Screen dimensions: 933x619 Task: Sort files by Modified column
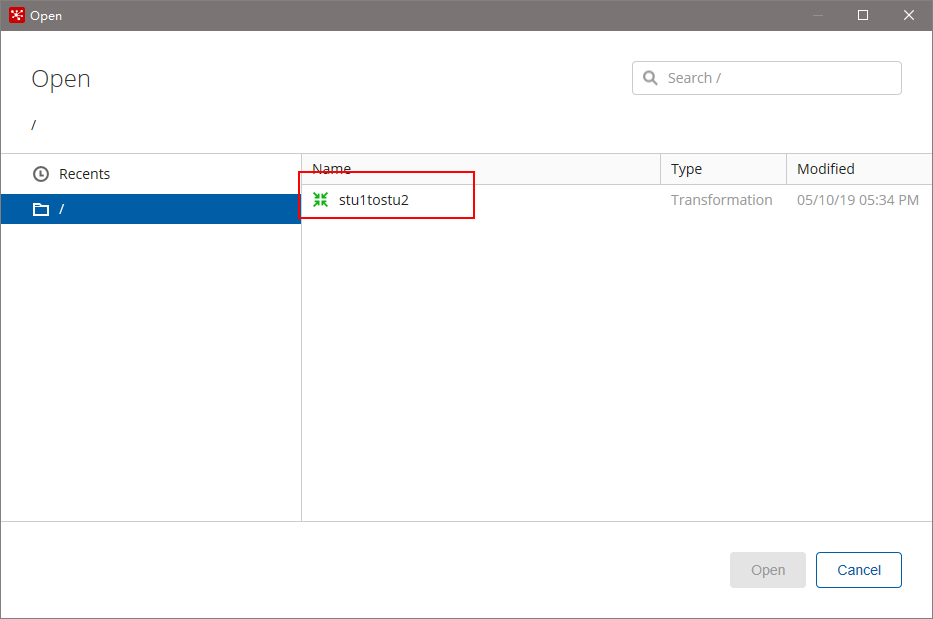pos(859,169)
